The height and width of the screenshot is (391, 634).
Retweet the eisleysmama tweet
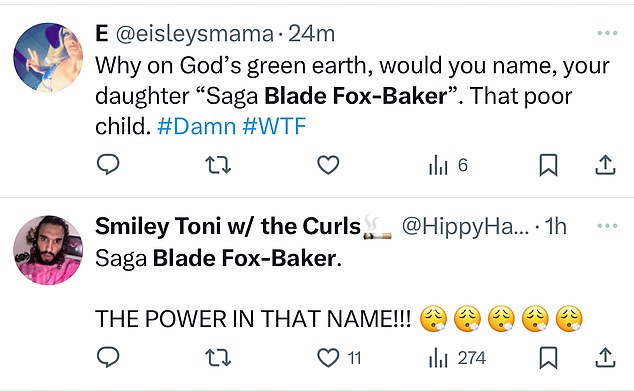click(218, 165)
